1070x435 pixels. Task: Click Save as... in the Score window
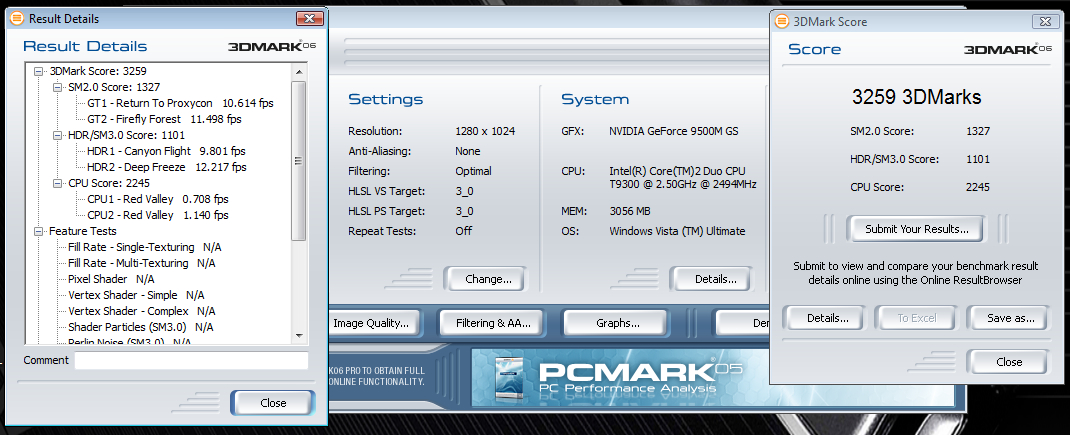(1008, 319)
